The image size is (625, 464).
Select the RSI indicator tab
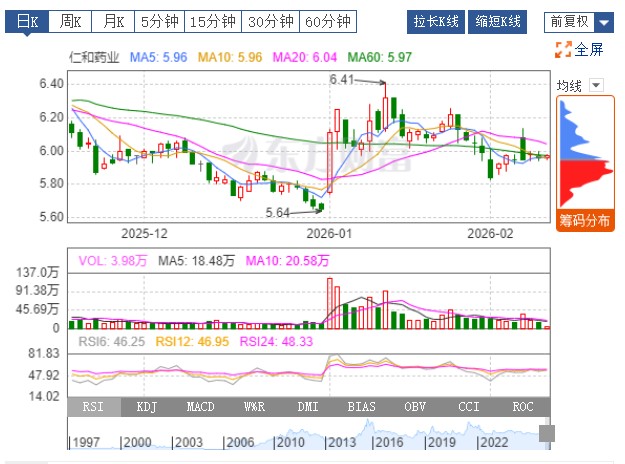94,407
